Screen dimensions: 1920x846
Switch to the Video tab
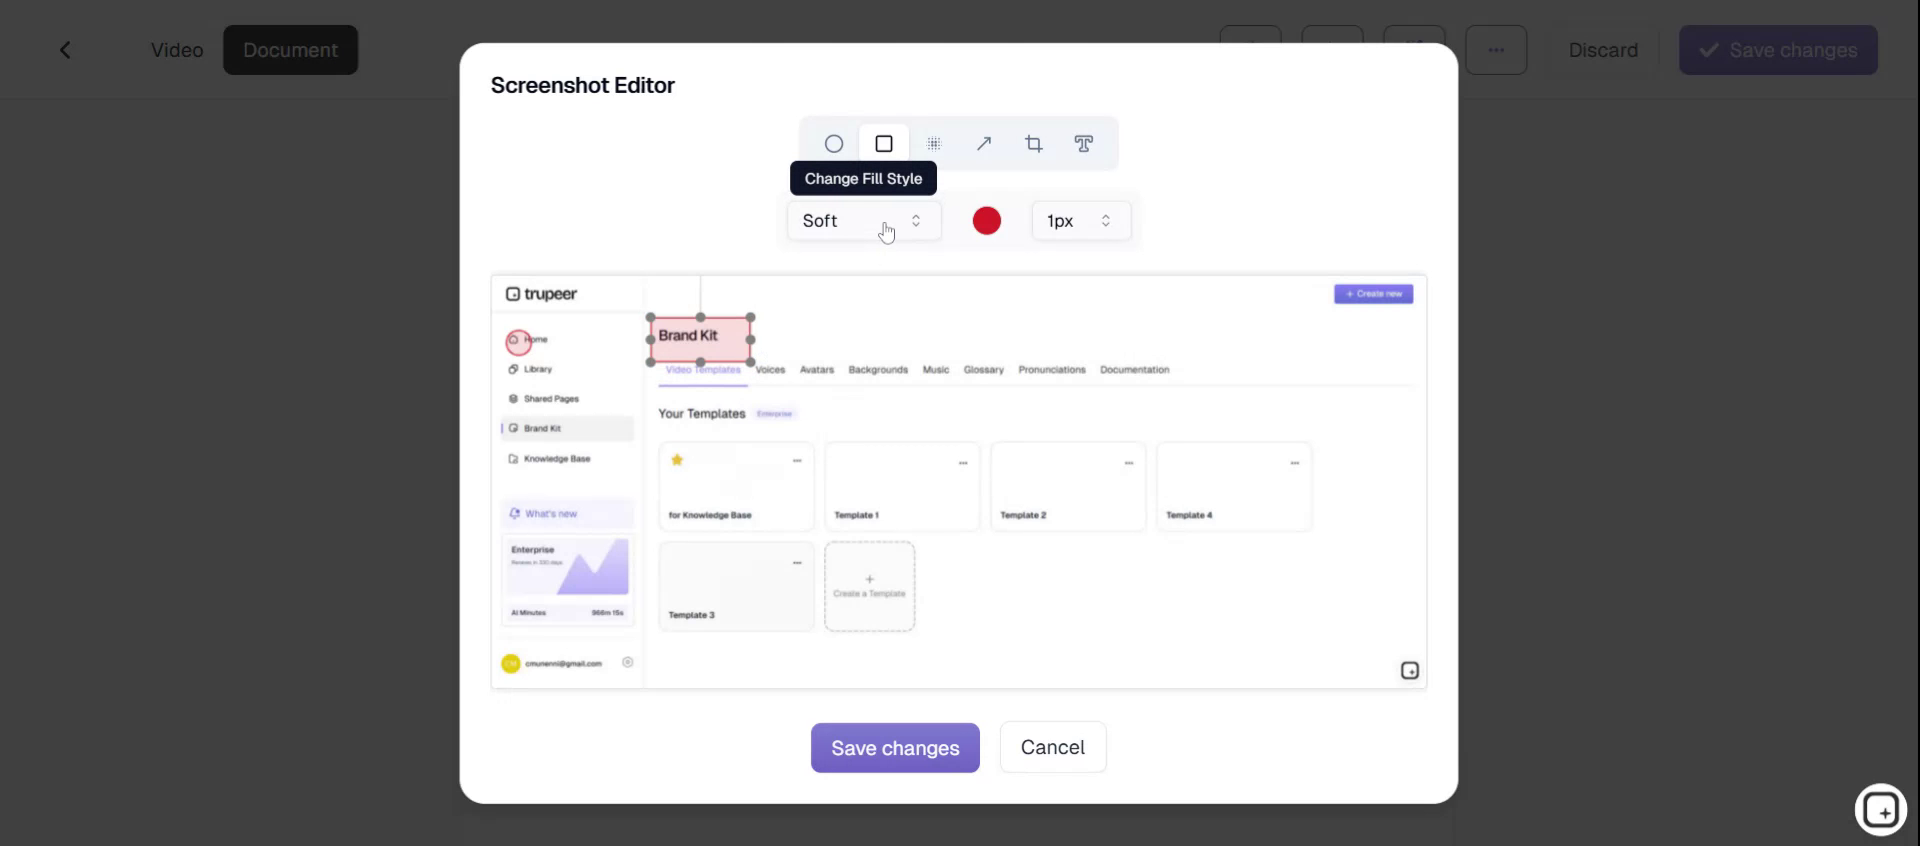pyautogui.click(x=177, y=50)
